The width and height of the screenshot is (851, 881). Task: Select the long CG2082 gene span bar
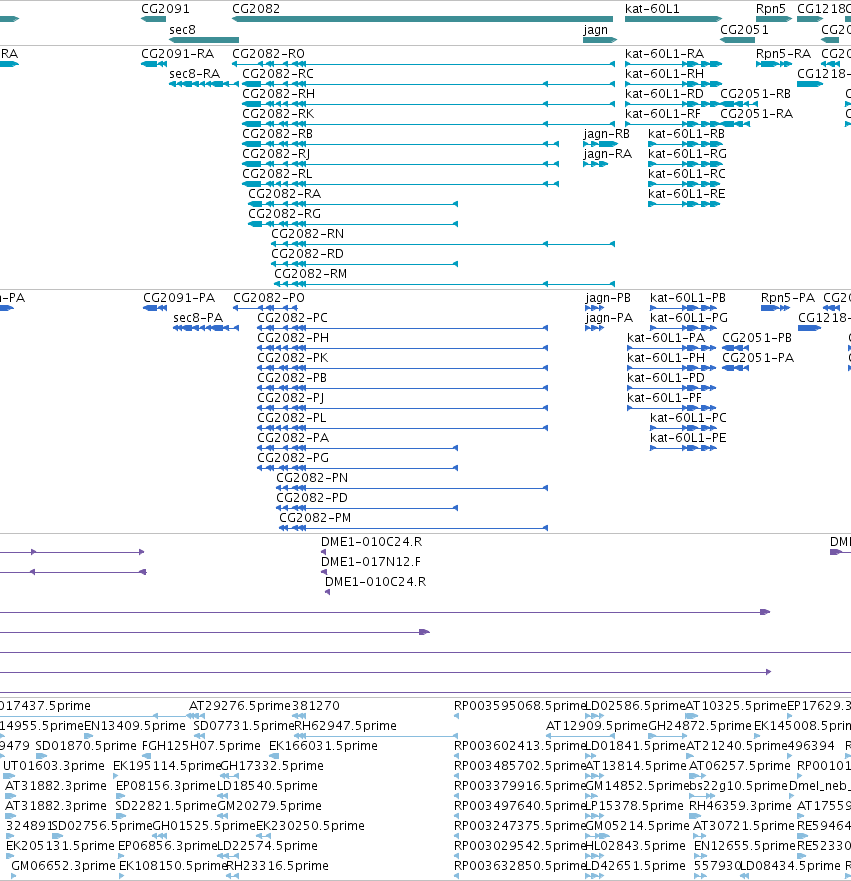coord(422,19)
